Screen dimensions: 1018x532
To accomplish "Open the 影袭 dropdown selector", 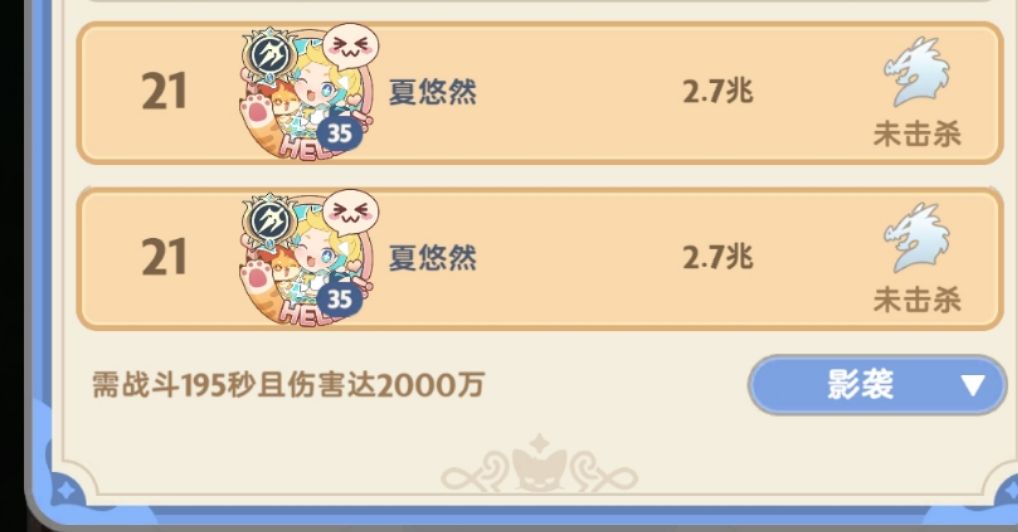I will (x=877, y=385).
